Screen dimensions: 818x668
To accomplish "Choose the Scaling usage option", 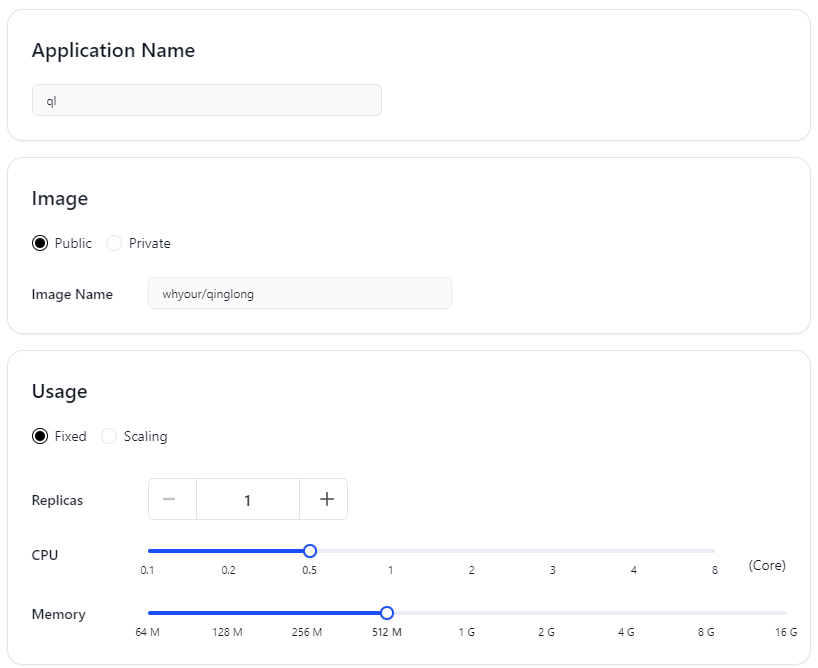I will click(x=109, y=436).
